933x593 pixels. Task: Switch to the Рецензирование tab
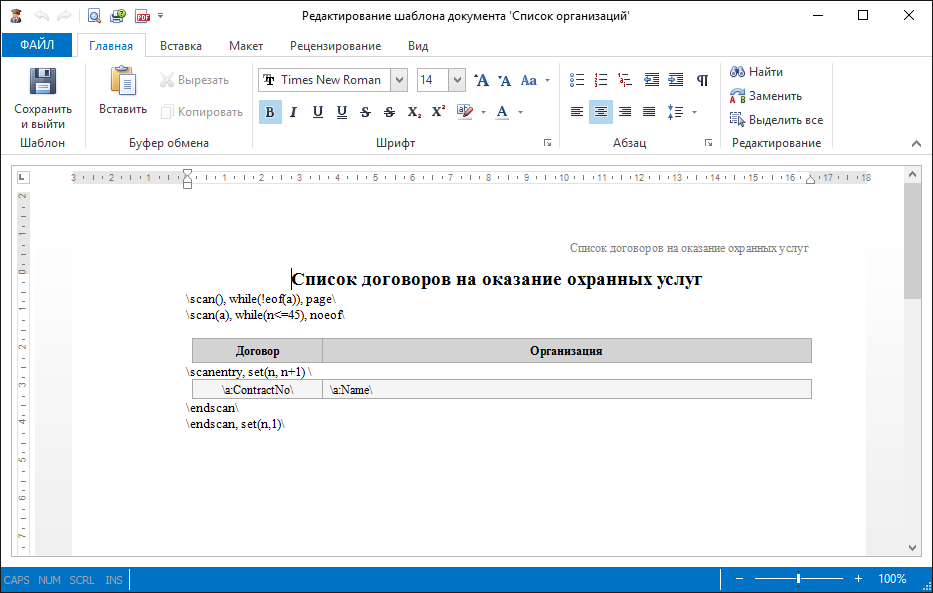pos(336,46)
